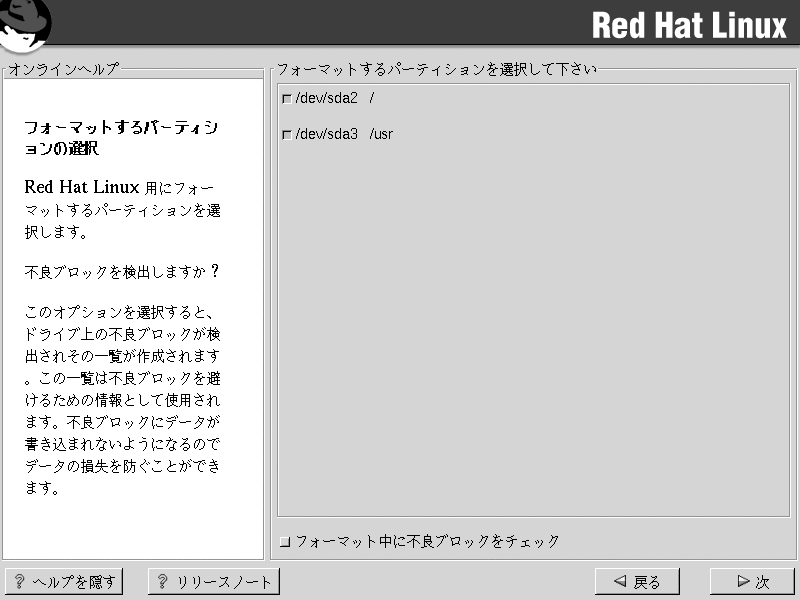Click the フォーマットするパーティションを選択して下さい frame title
The image size is (800, 600).
[x=436, y=69]
